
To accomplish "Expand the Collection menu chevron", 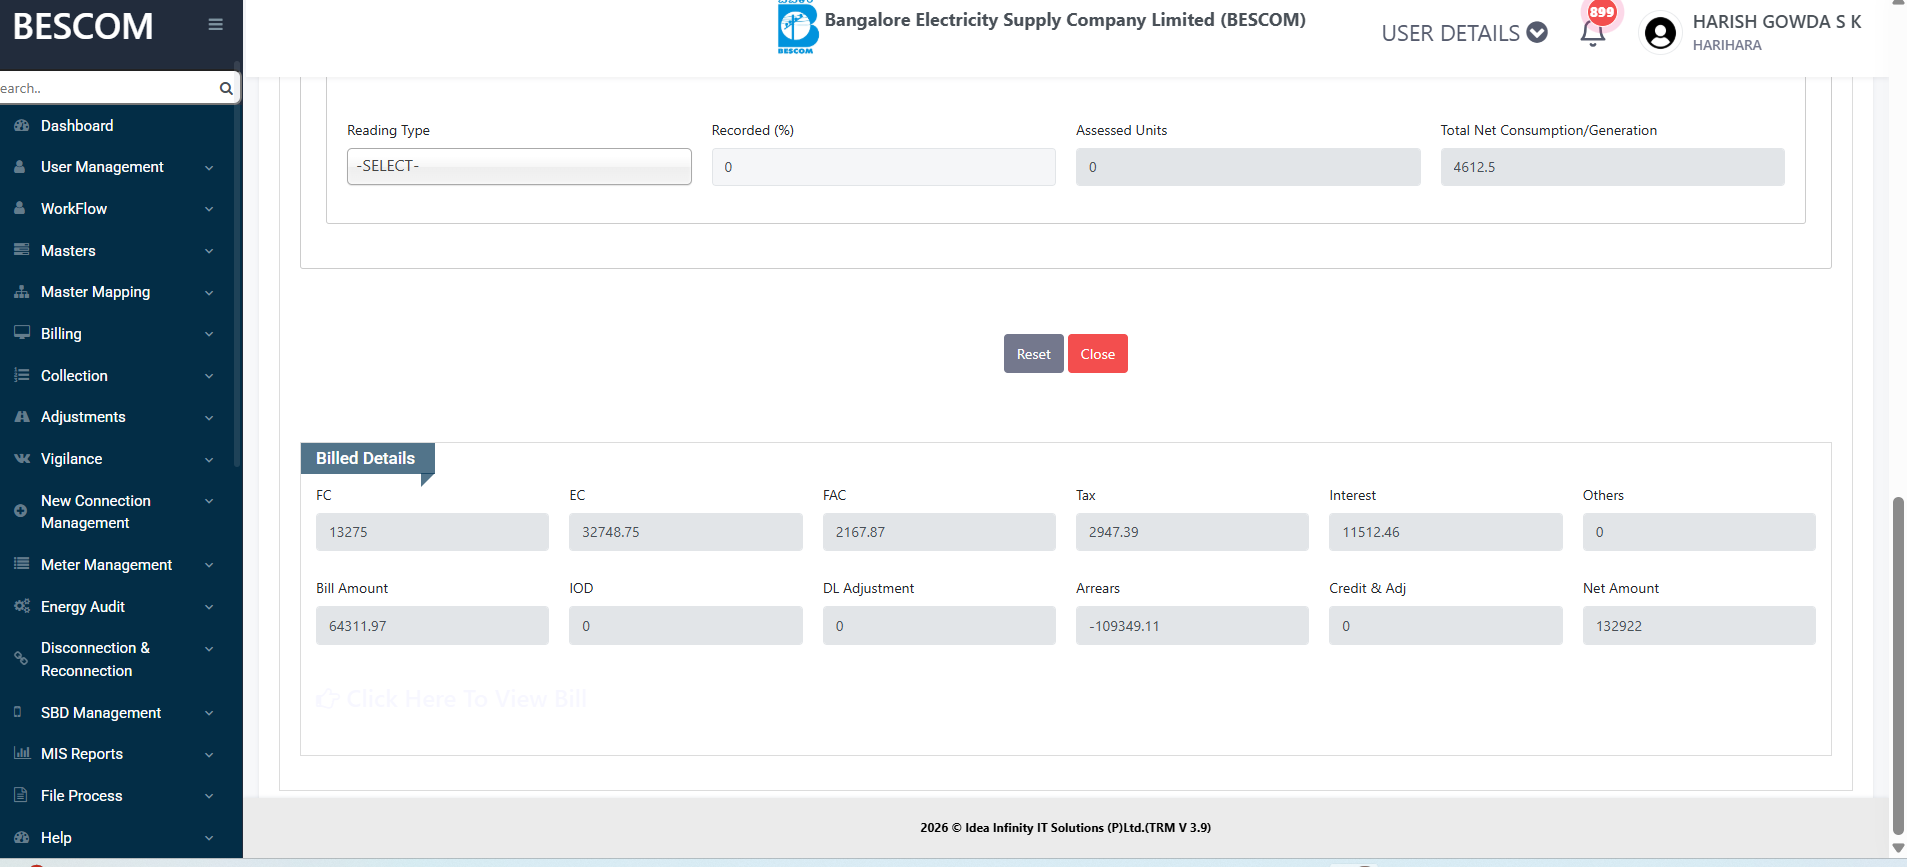I will pyautogui.click(x=209, y=376).
